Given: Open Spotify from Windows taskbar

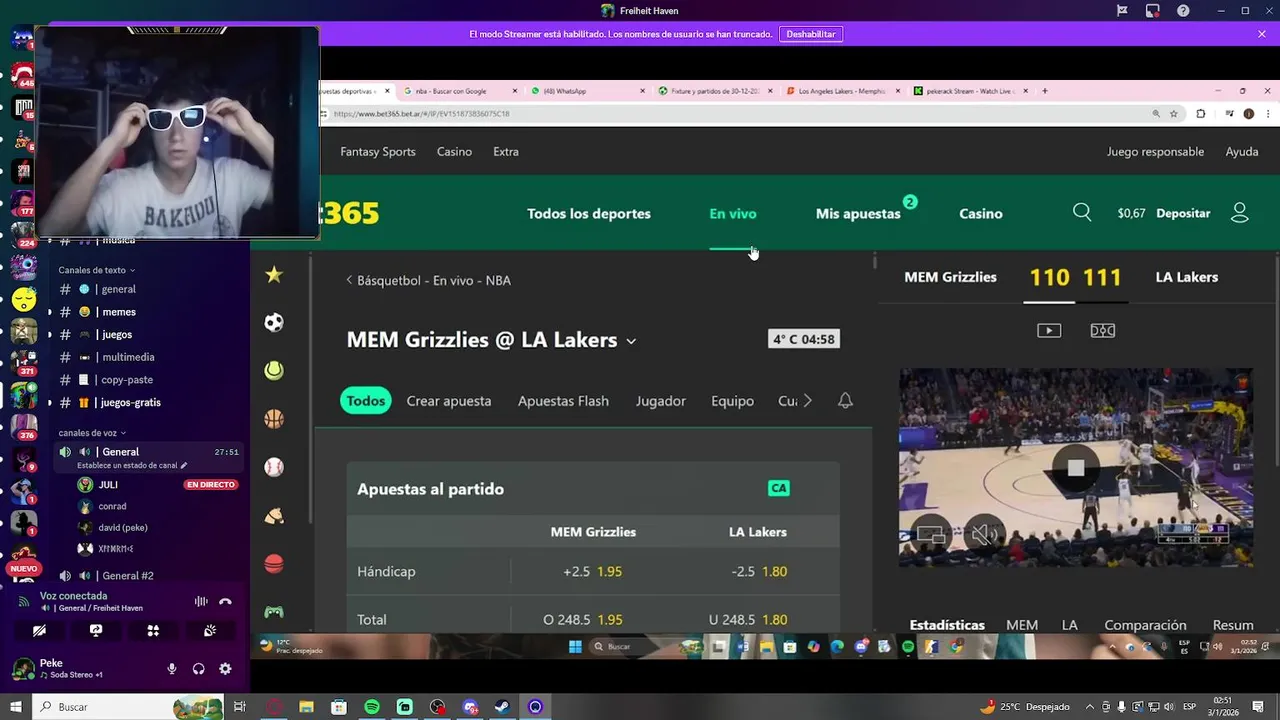Looking at the screenshot, I should (372, 707).
